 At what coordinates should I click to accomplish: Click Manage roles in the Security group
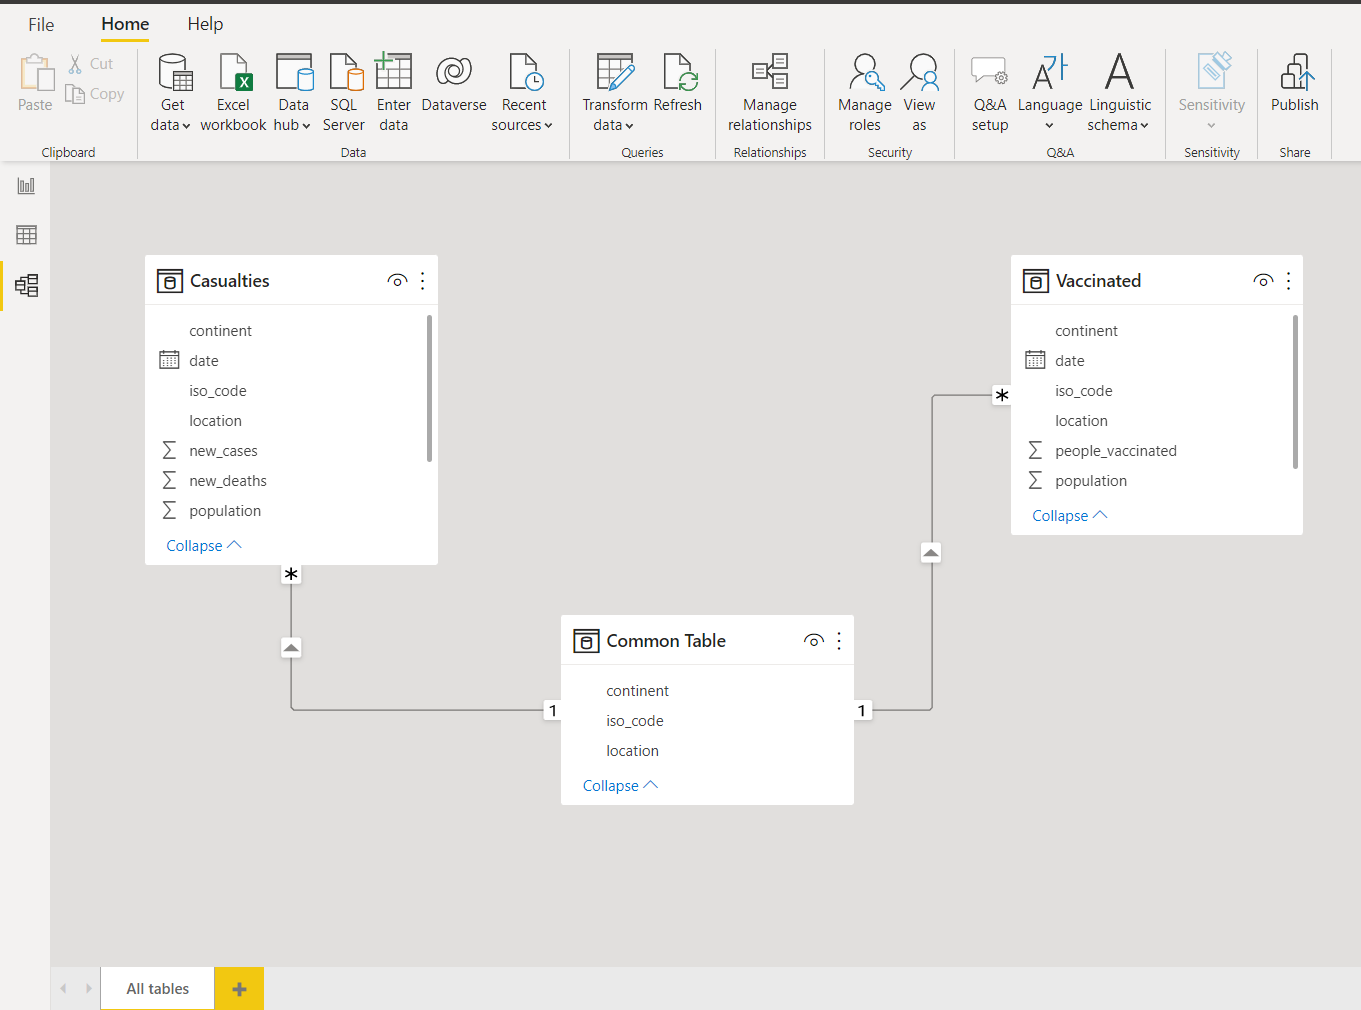(864, 91)
